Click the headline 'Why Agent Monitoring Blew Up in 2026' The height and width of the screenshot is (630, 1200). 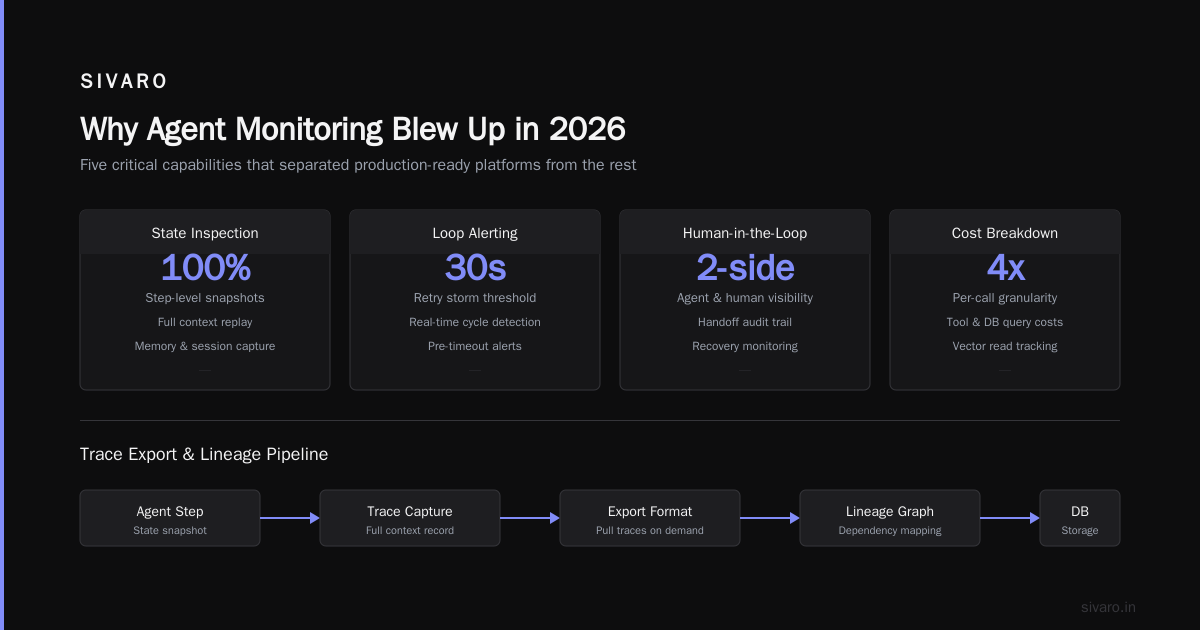[353, 129]
